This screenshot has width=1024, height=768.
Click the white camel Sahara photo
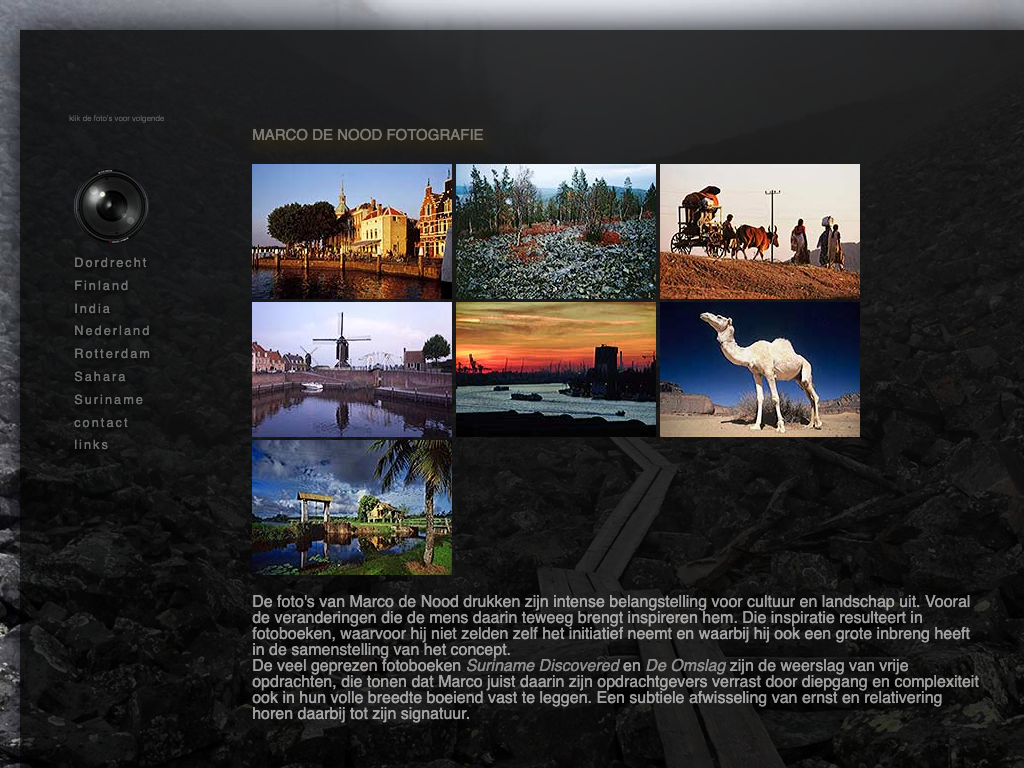[759, 369]
